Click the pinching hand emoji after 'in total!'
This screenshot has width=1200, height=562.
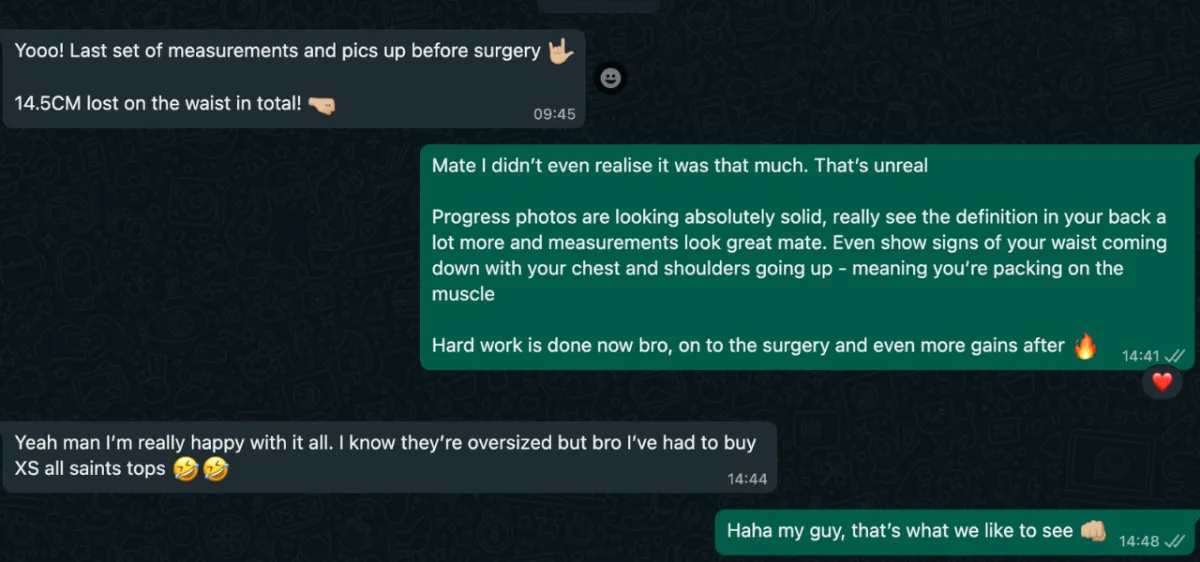click(321, 104)
